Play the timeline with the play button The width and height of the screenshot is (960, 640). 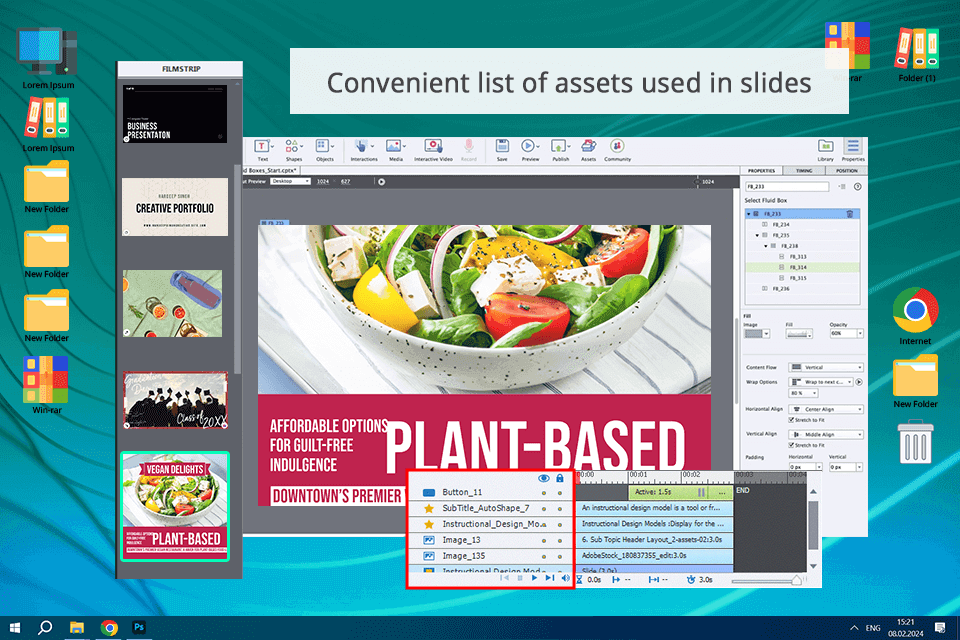(x=534, y=578)
